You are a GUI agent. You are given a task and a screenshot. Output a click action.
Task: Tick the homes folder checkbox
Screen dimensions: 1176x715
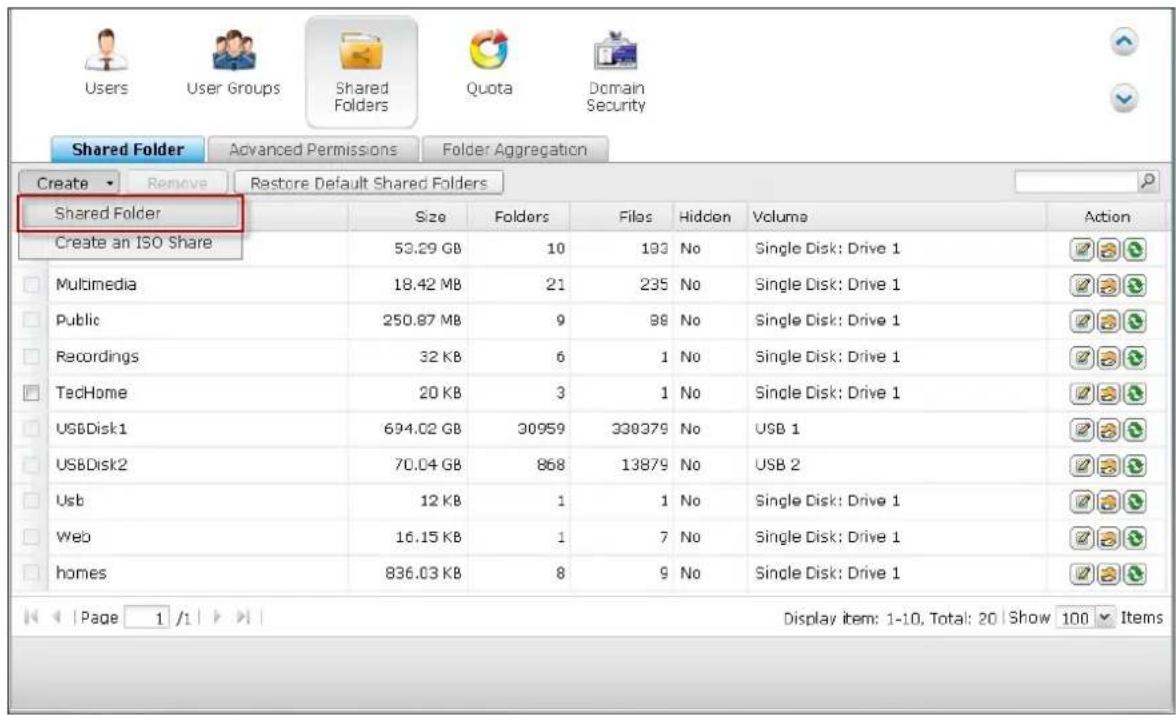(x=32, y=572)
